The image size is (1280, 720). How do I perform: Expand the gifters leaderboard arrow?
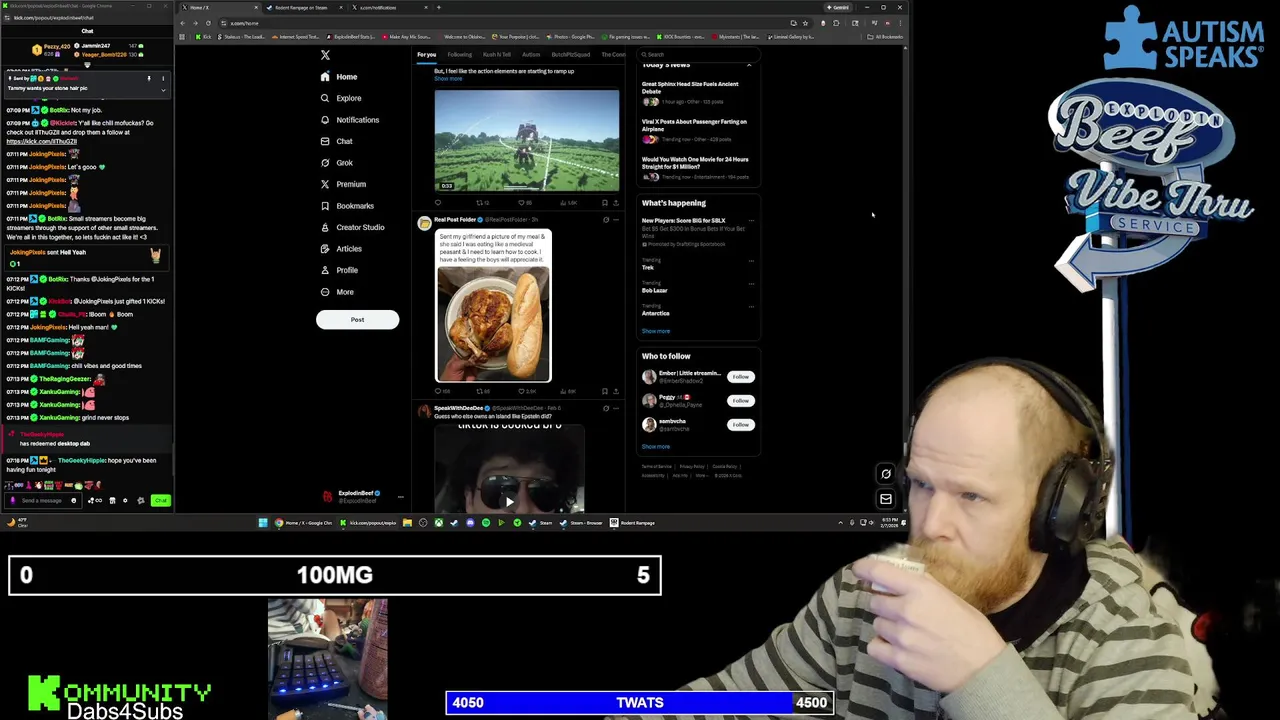pyautogui.click(x=87, y=65)
